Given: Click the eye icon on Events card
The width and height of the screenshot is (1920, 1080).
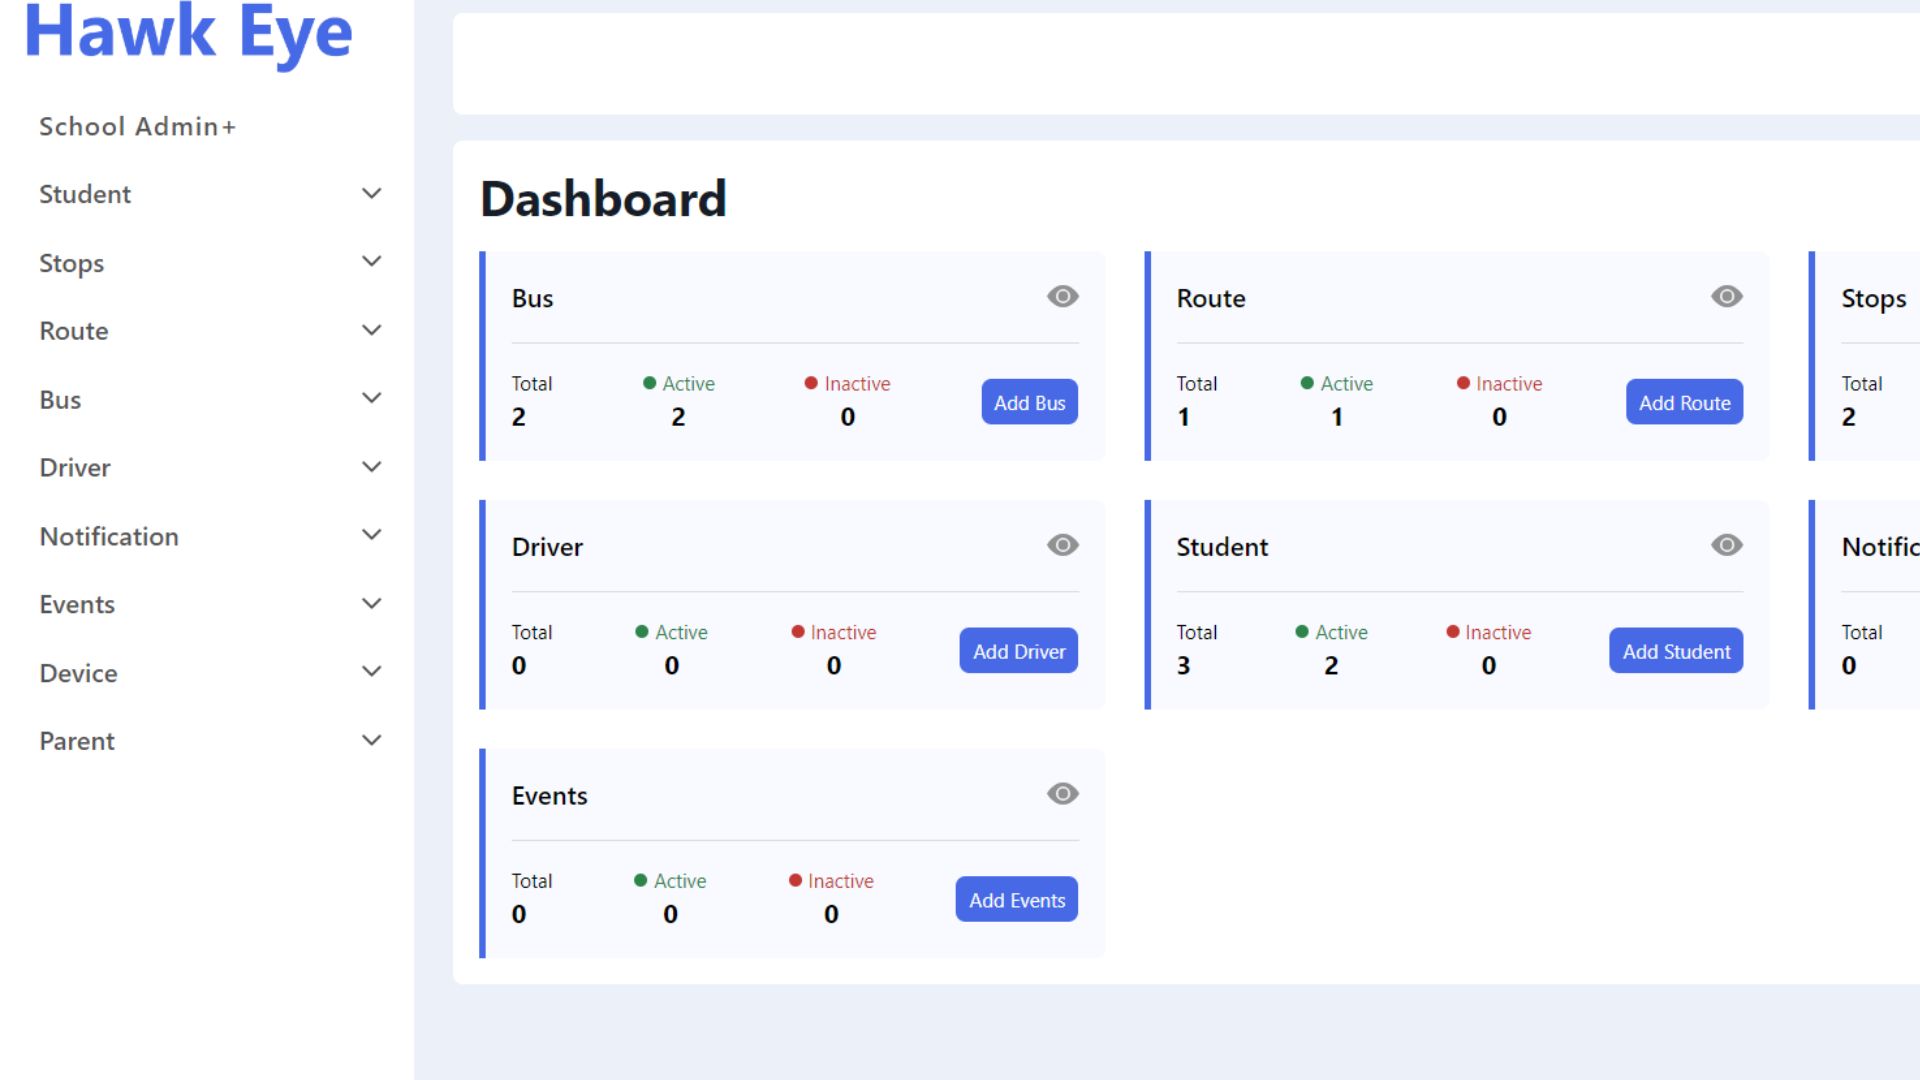Looking at the screenshot, I should pos(1062,794).
